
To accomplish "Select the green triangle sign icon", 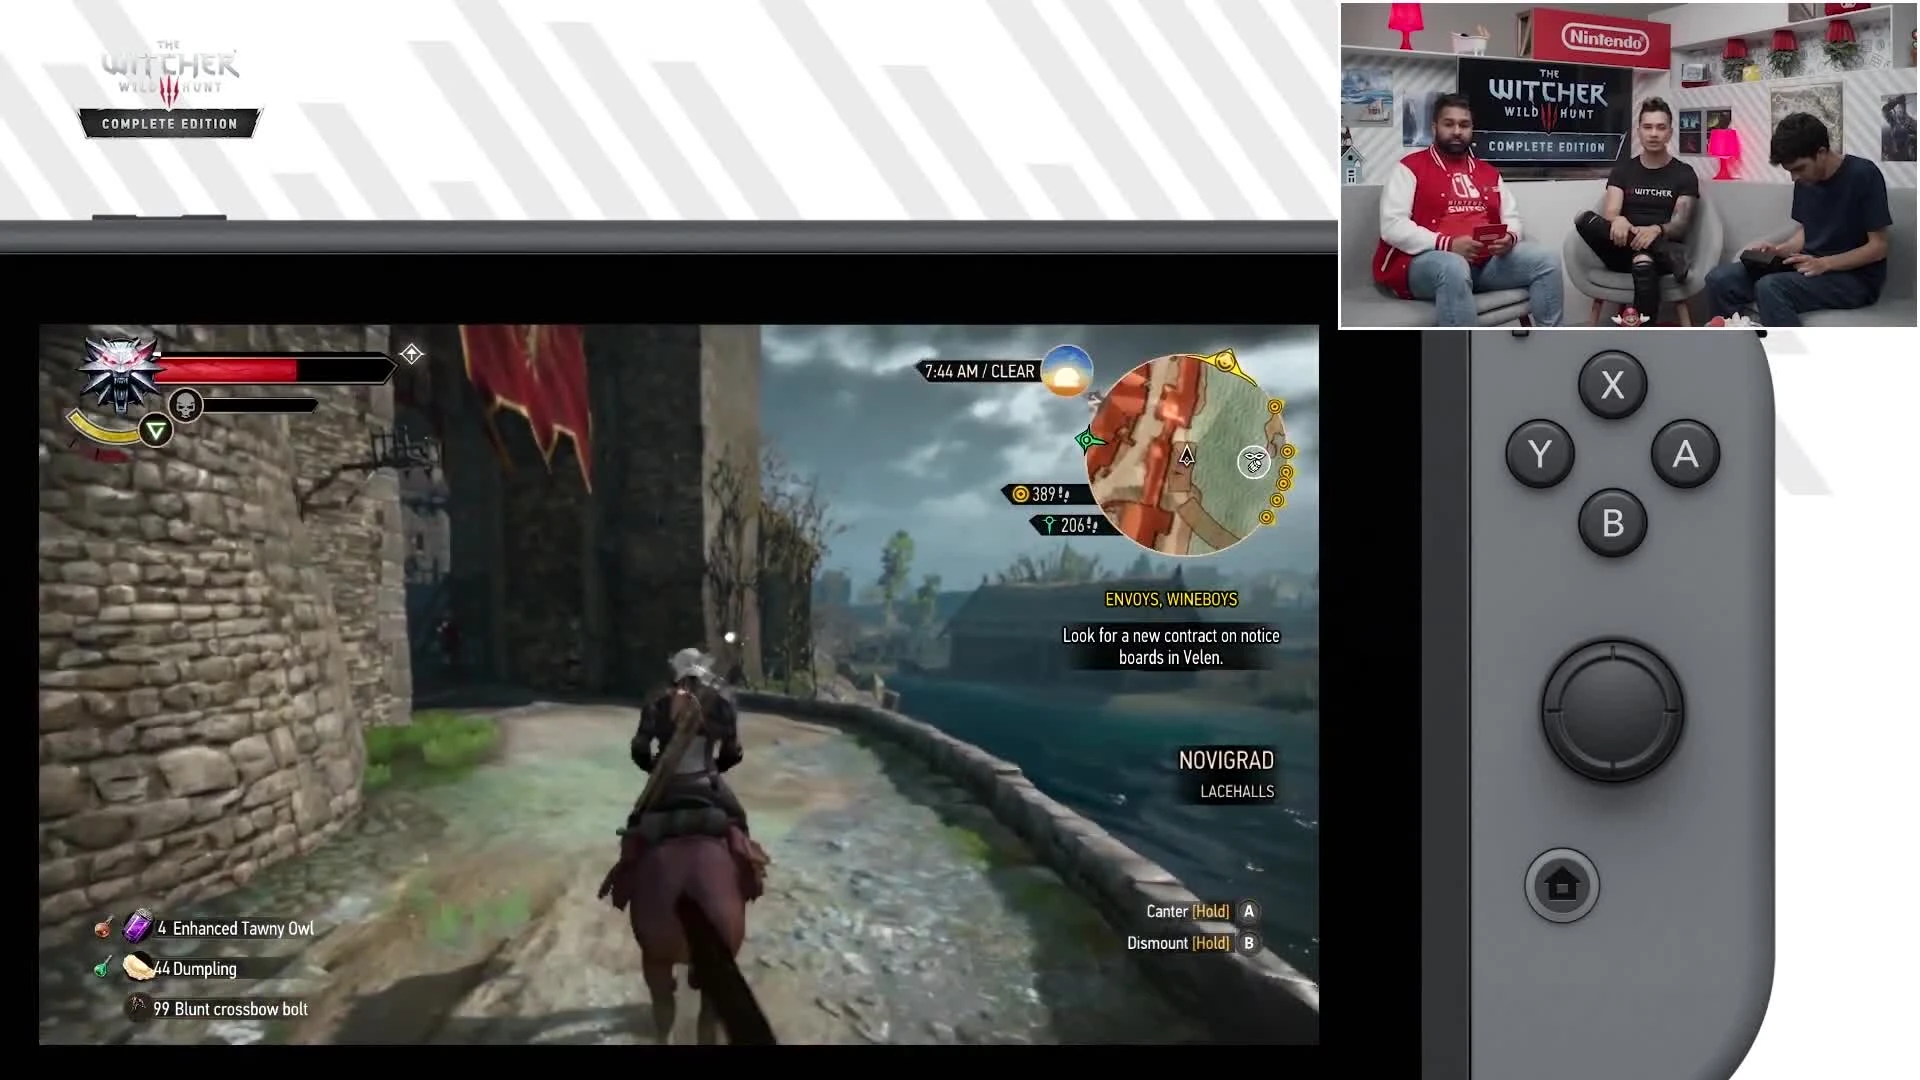I will [155, 430].
